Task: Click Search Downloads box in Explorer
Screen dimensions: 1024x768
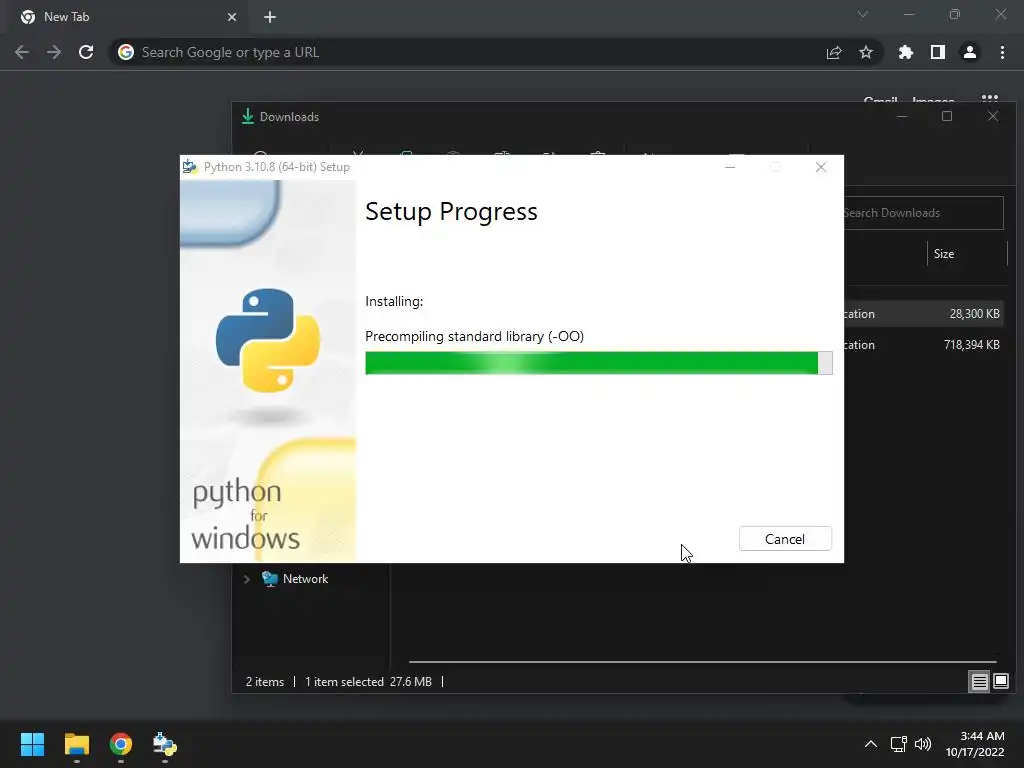Action: (x=923, y=213)
